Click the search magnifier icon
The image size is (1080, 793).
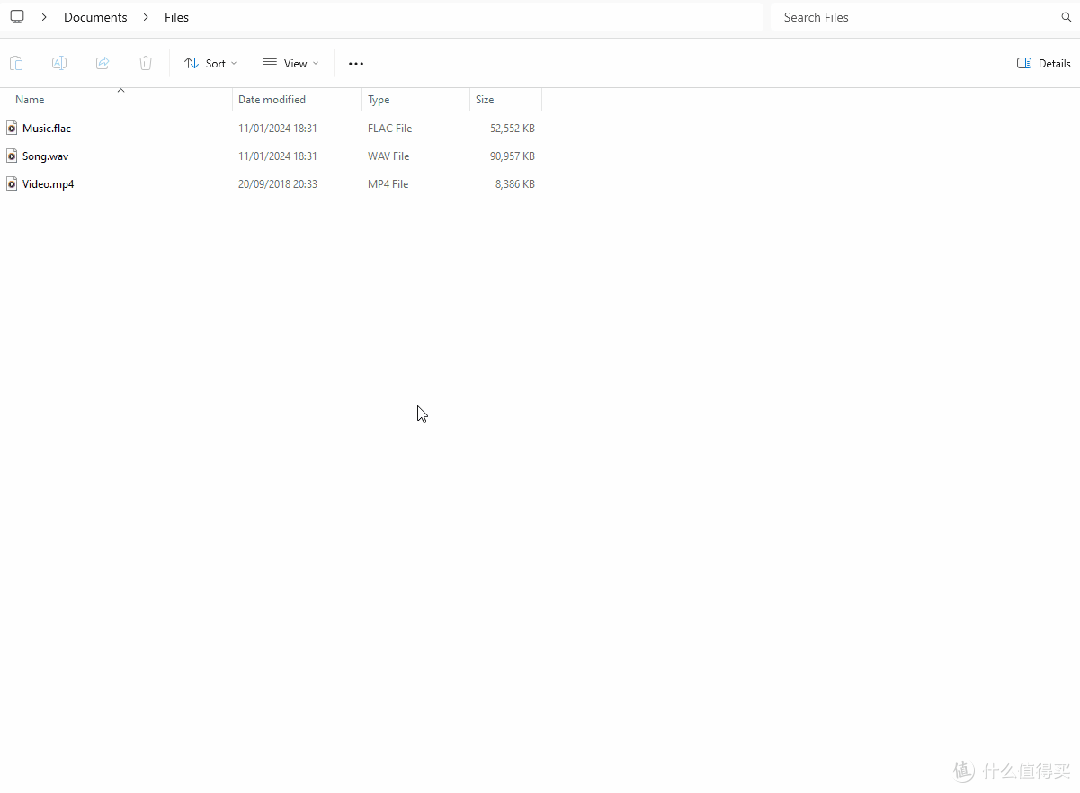pos(1066,17)
